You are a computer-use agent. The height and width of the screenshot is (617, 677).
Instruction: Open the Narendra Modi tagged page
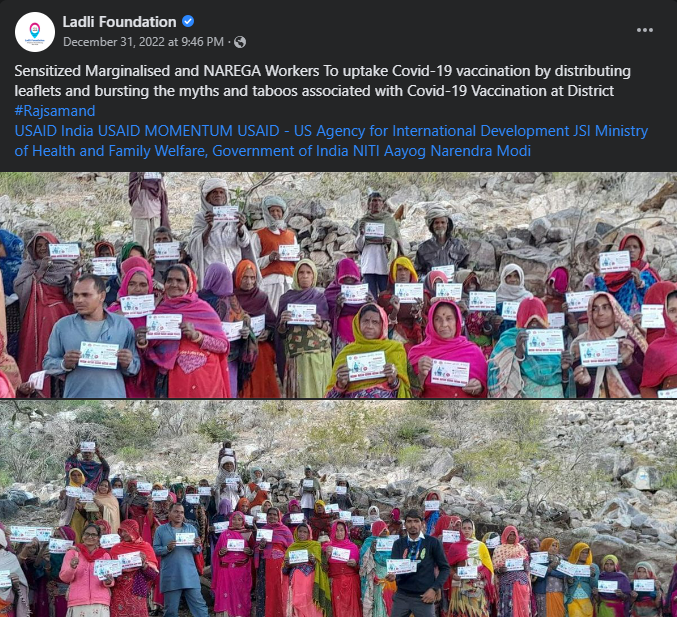coord(481,151)
